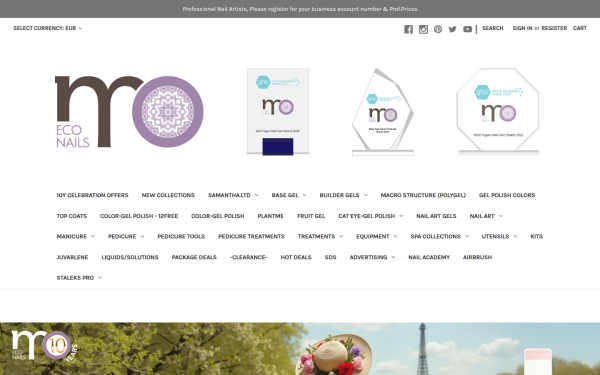
Task: Open the Pinterest social icon
Action: (x=438, y=29)
